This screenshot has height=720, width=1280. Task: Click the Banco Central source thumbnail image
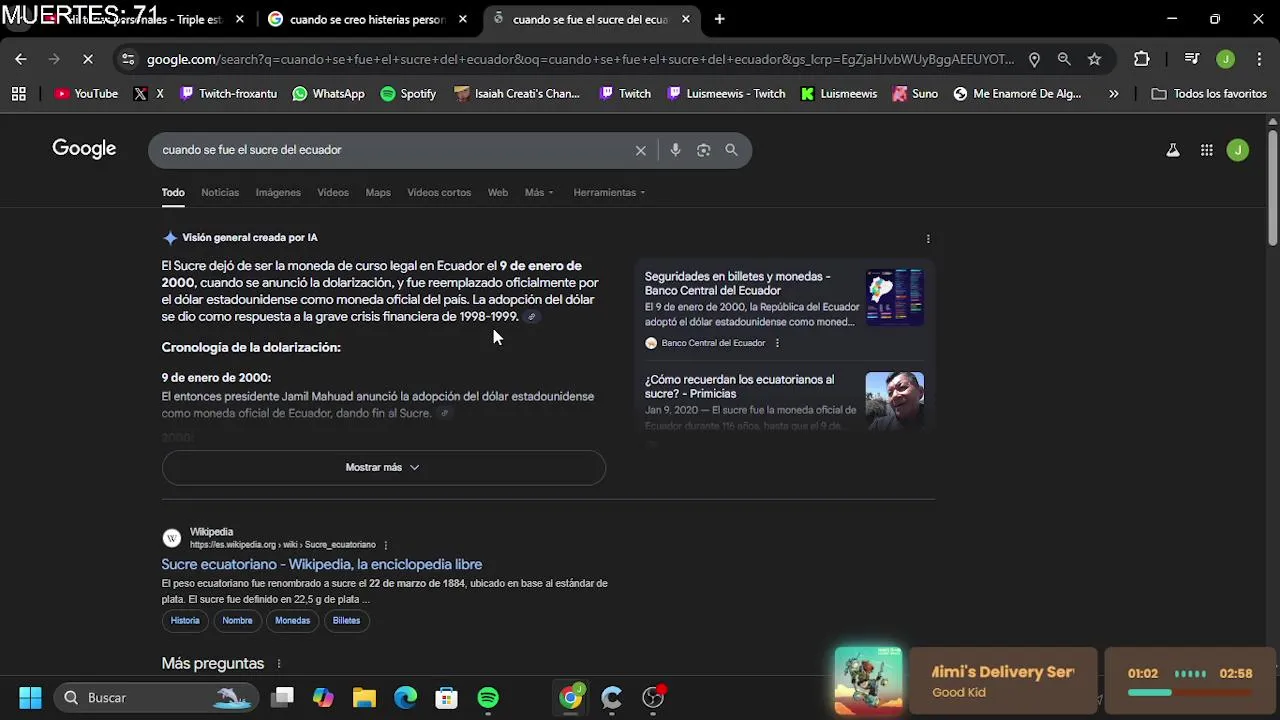click(x=895, y=297)
